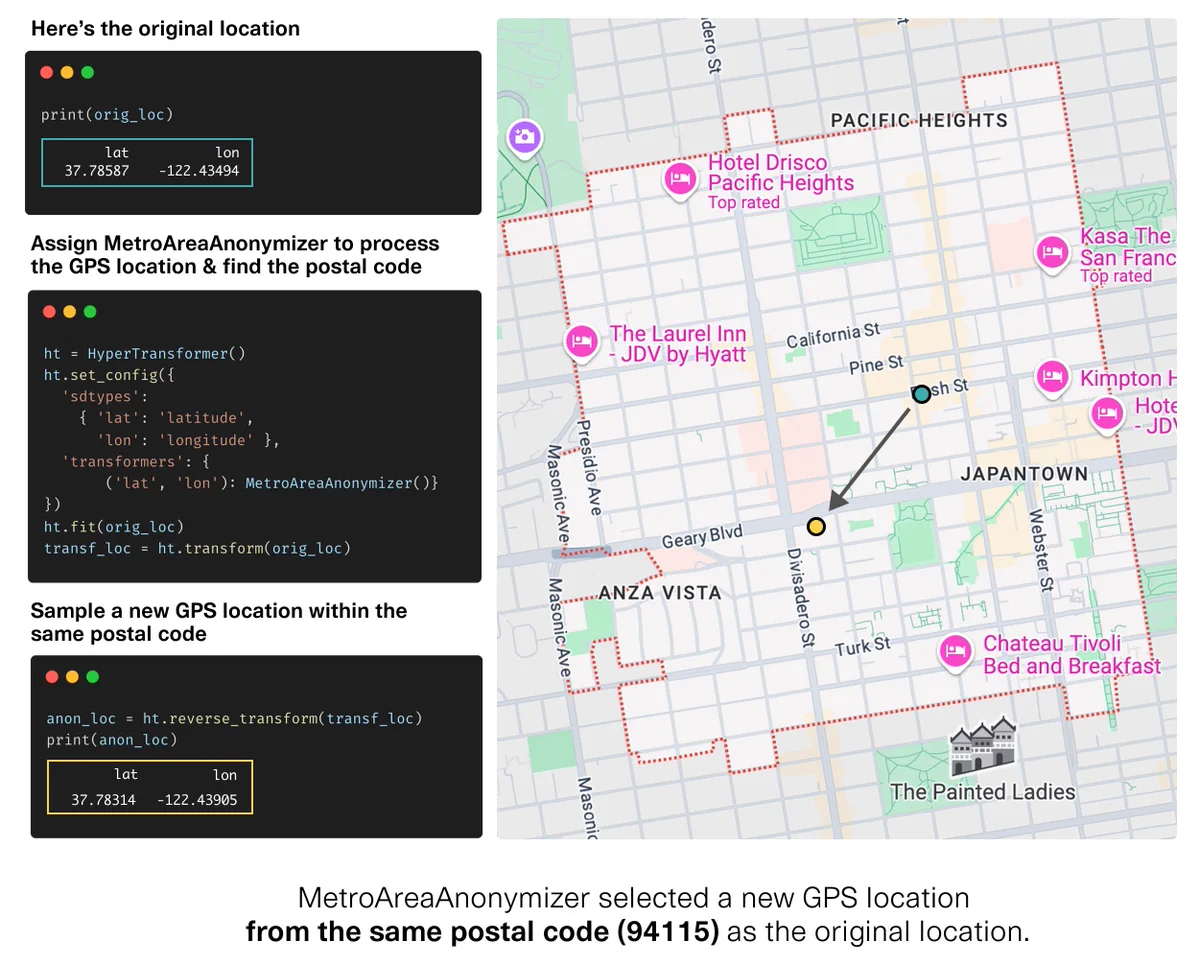Viewport: 1200px width, 965px height.
Task: Click the yellow anonymized location dot
Action: click(816, 526)
